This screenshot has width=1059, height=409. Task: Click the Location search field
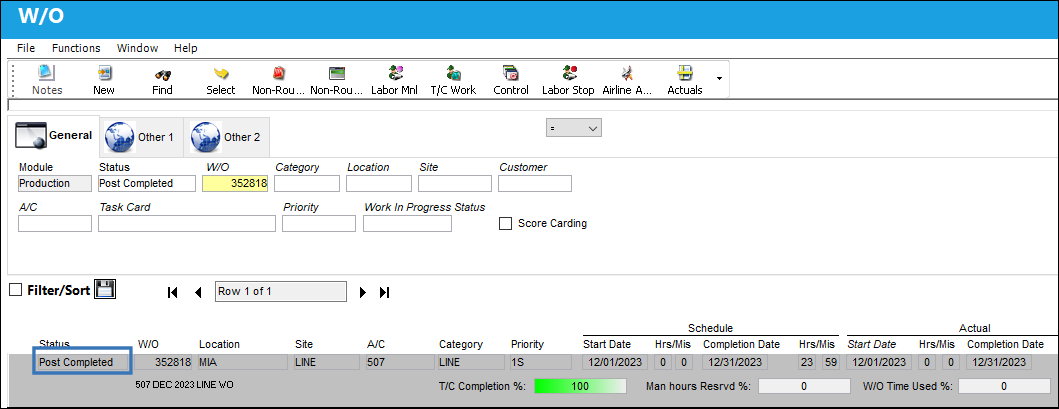pos(379,184)
